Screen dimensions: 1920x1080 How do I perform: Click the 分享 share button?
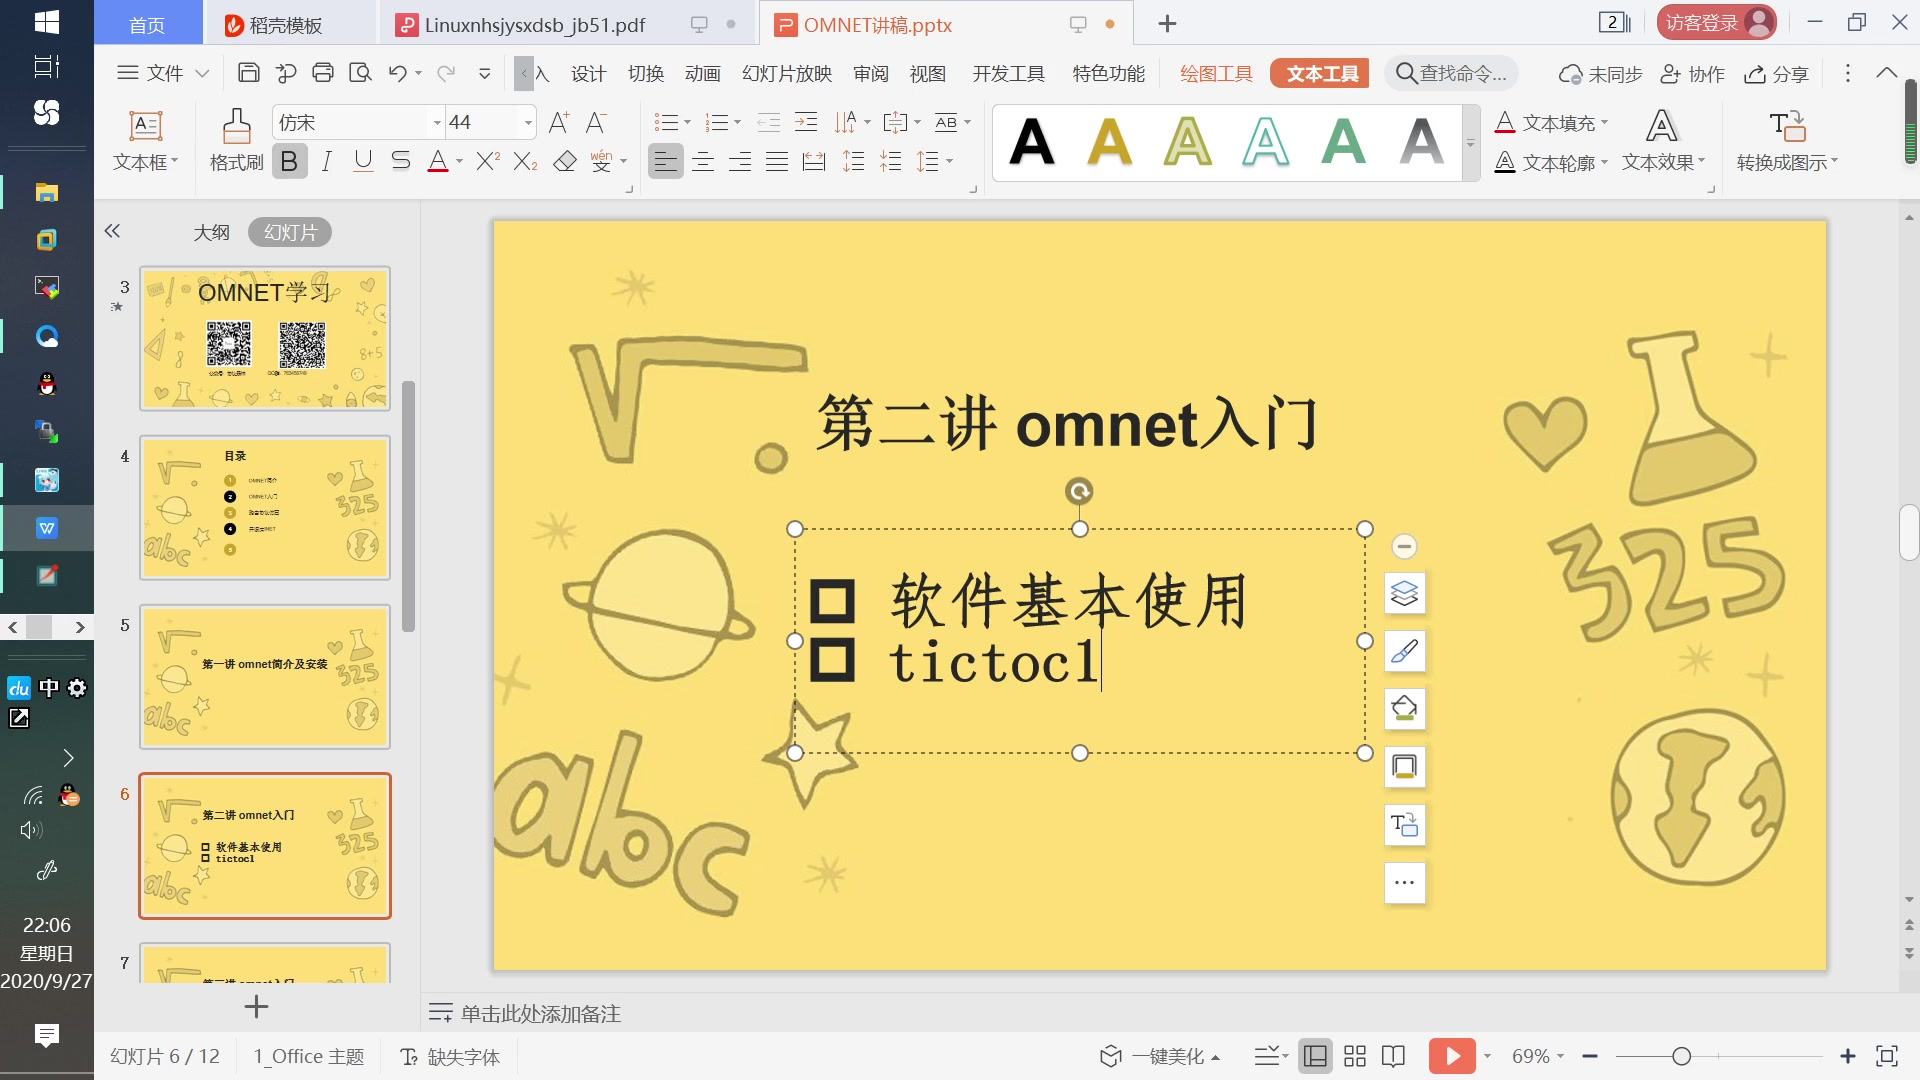click(x=1776, y=74)
